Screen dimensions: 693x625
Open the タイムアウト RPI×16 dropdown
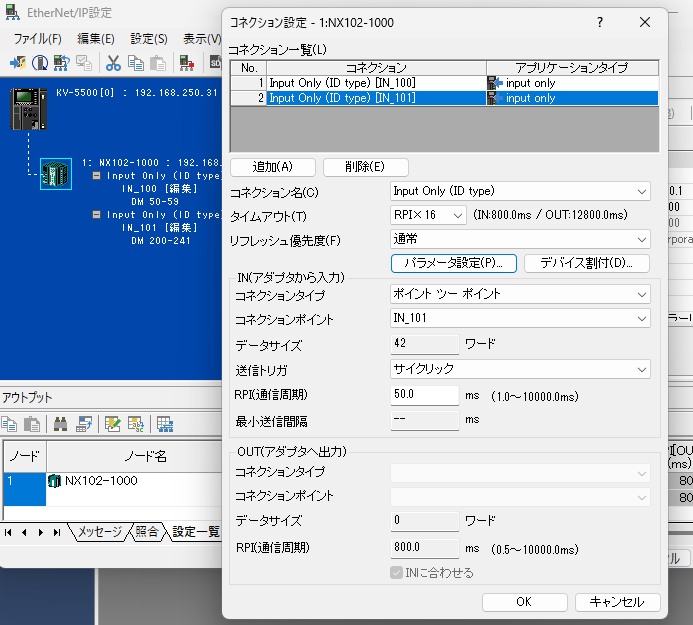pos(428,215)
